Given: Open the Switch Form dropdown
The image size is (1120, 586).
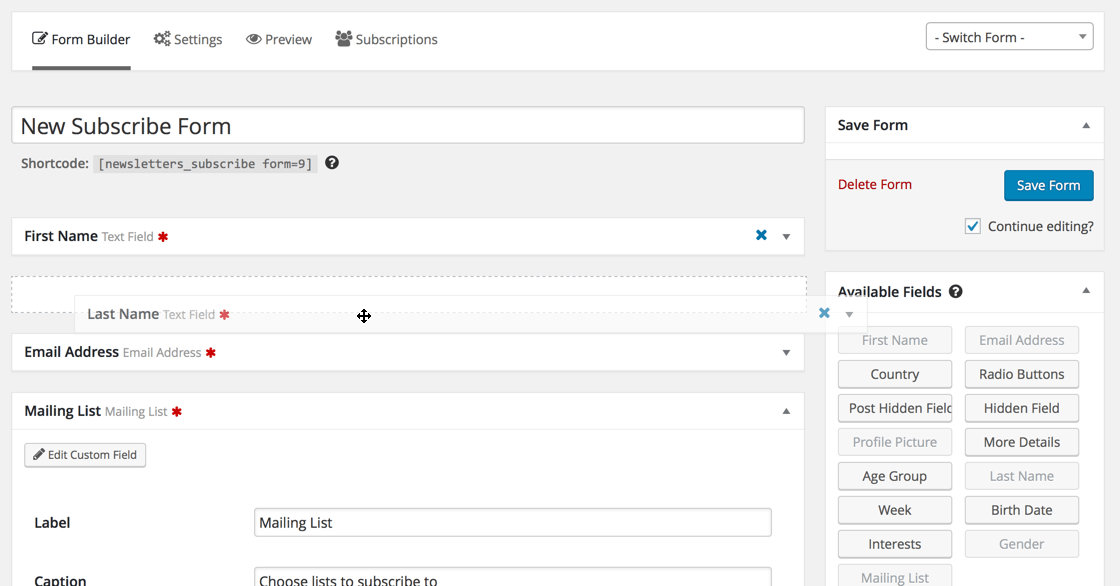Looking at the screenshot, I should click(x=1009, y=35).
